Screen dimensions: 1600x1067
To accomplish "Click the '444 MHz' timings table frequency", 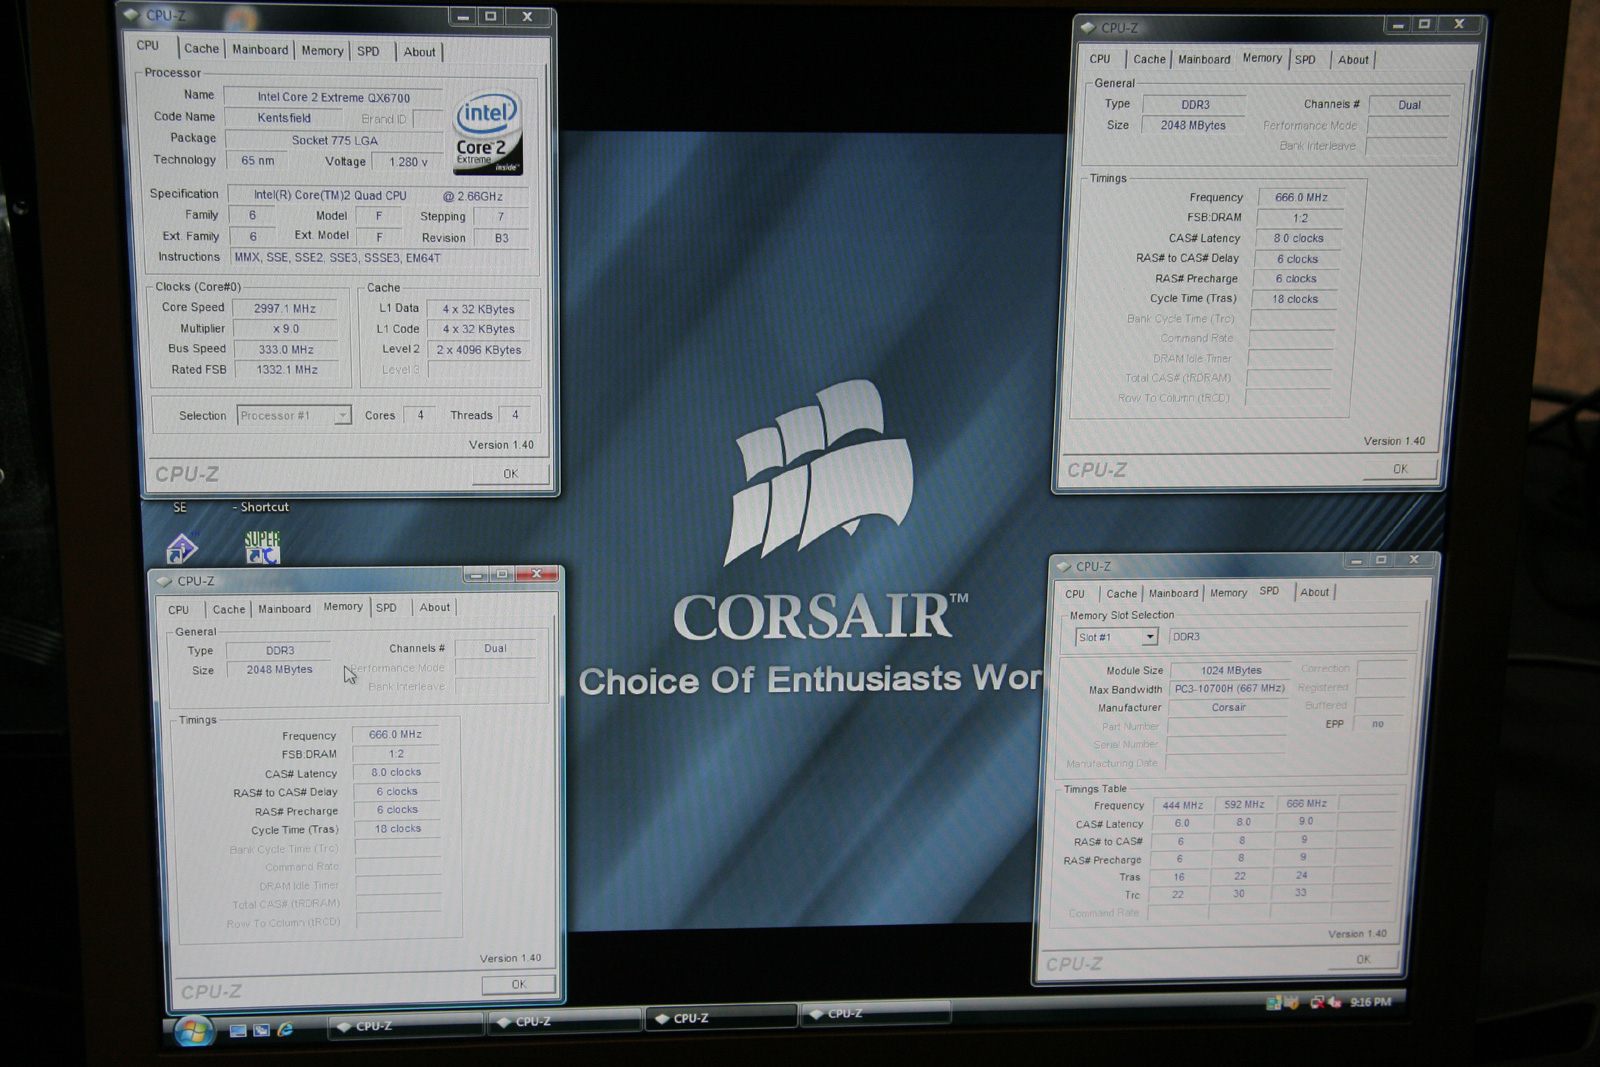I will point(1182,805).
